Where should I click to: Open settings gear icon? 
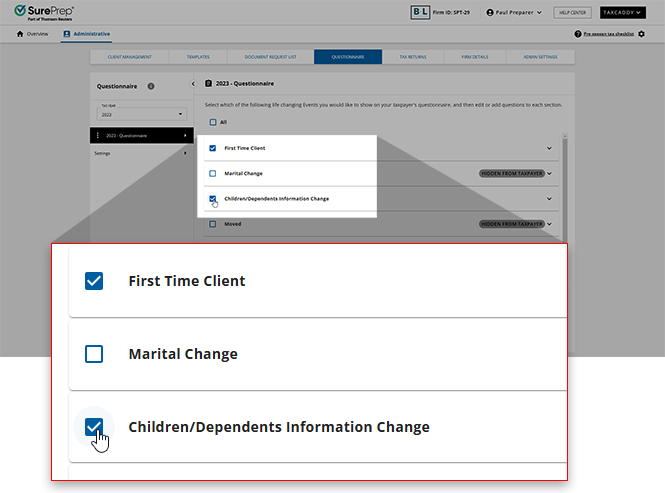[641, 34]
